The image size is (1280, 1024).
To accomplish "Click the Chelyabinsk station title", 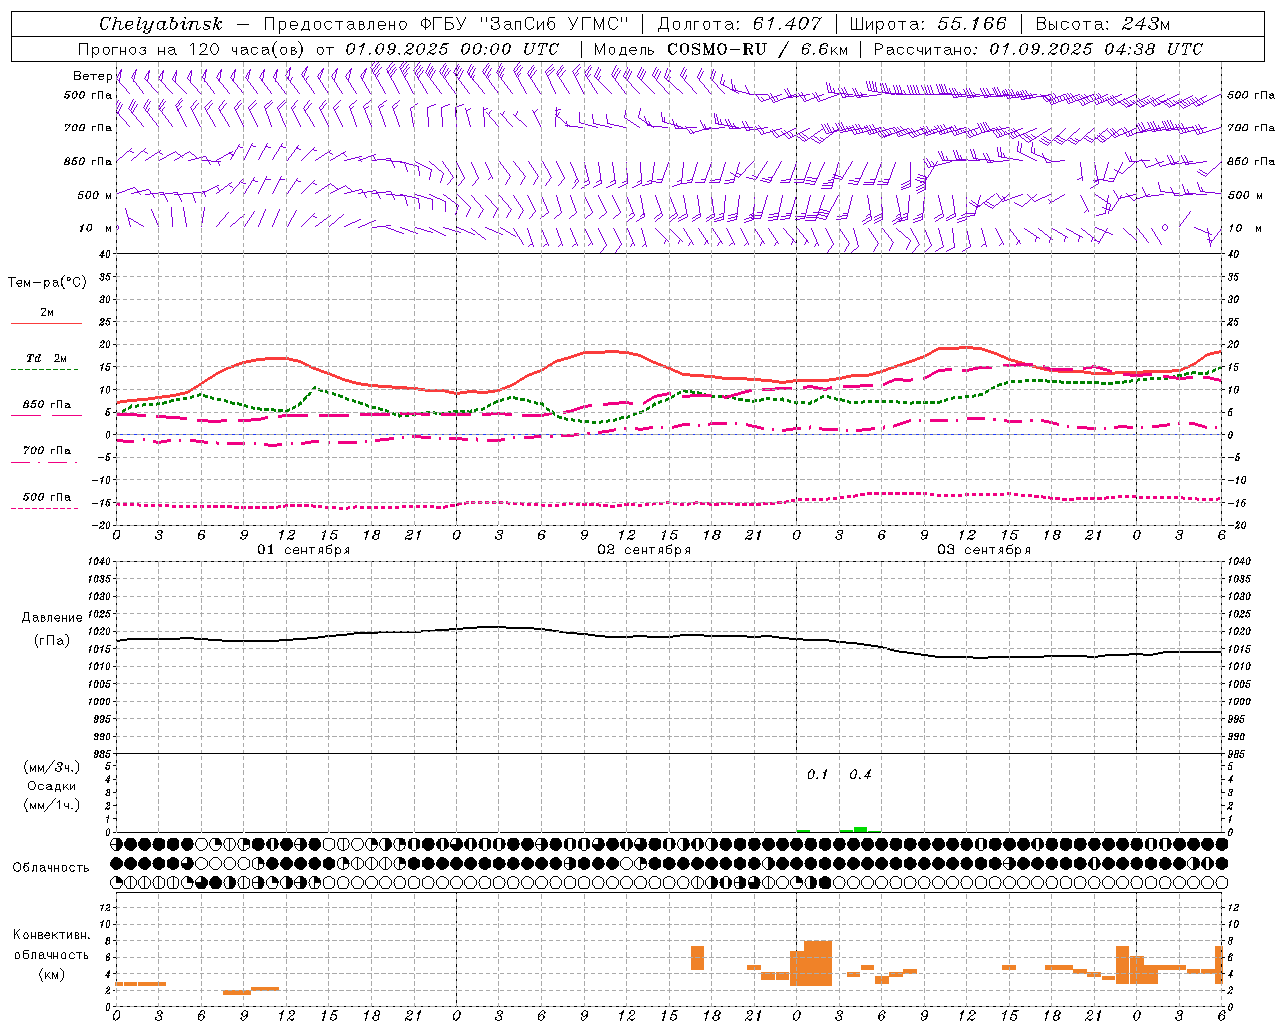I will coord(160,24).
